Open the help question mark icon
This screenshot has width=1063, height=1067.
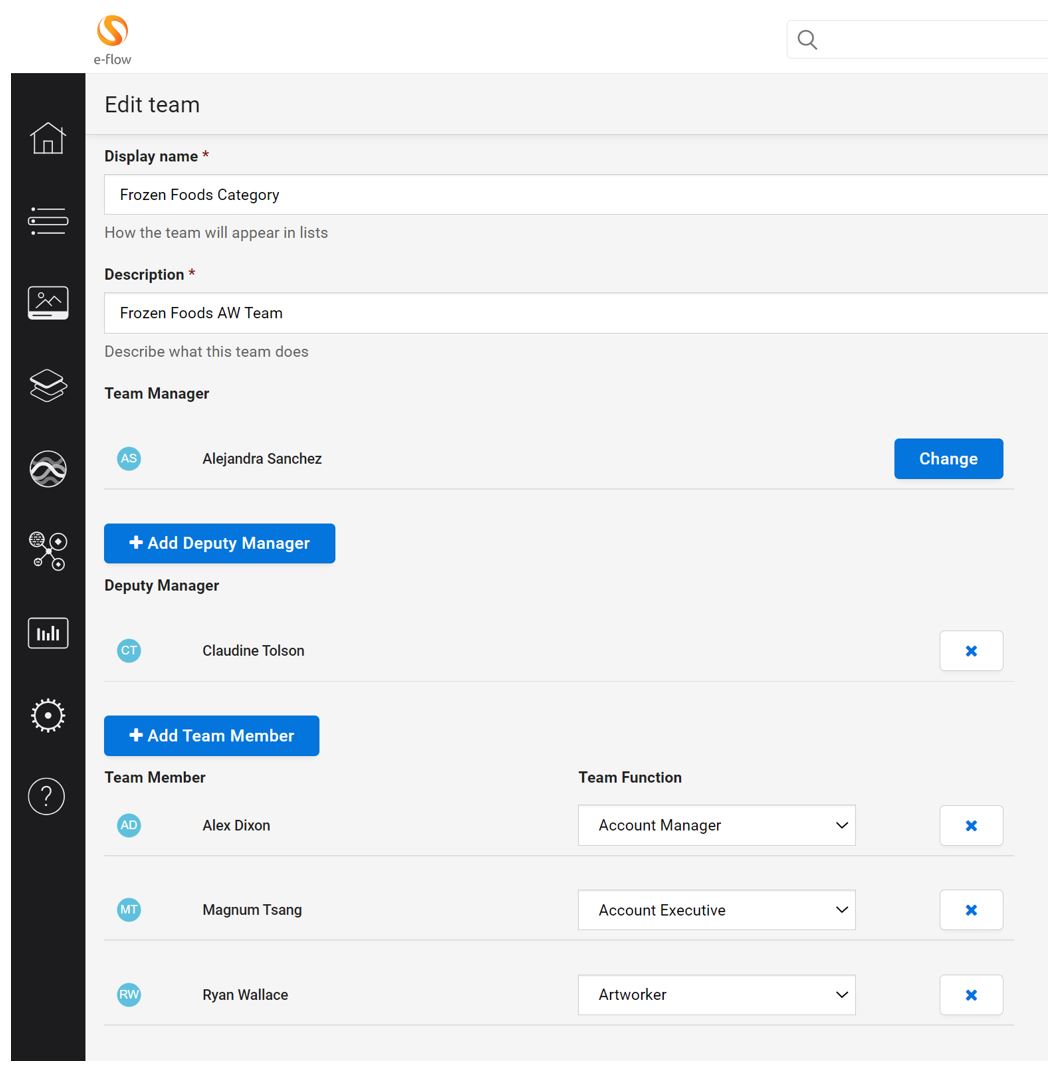[x=46, y=796]
